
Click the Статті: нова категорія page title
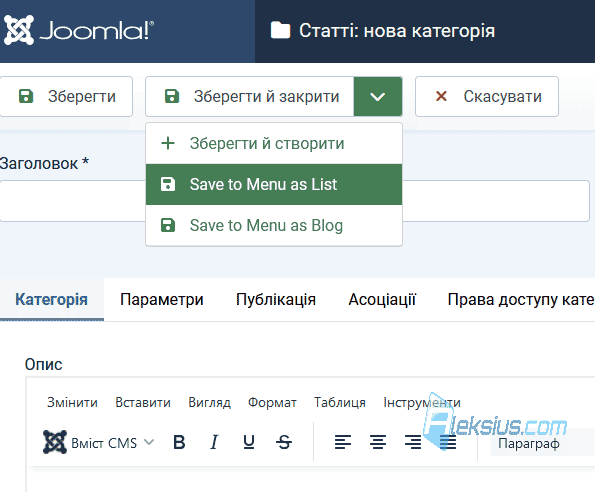click(x=397, y=31)
